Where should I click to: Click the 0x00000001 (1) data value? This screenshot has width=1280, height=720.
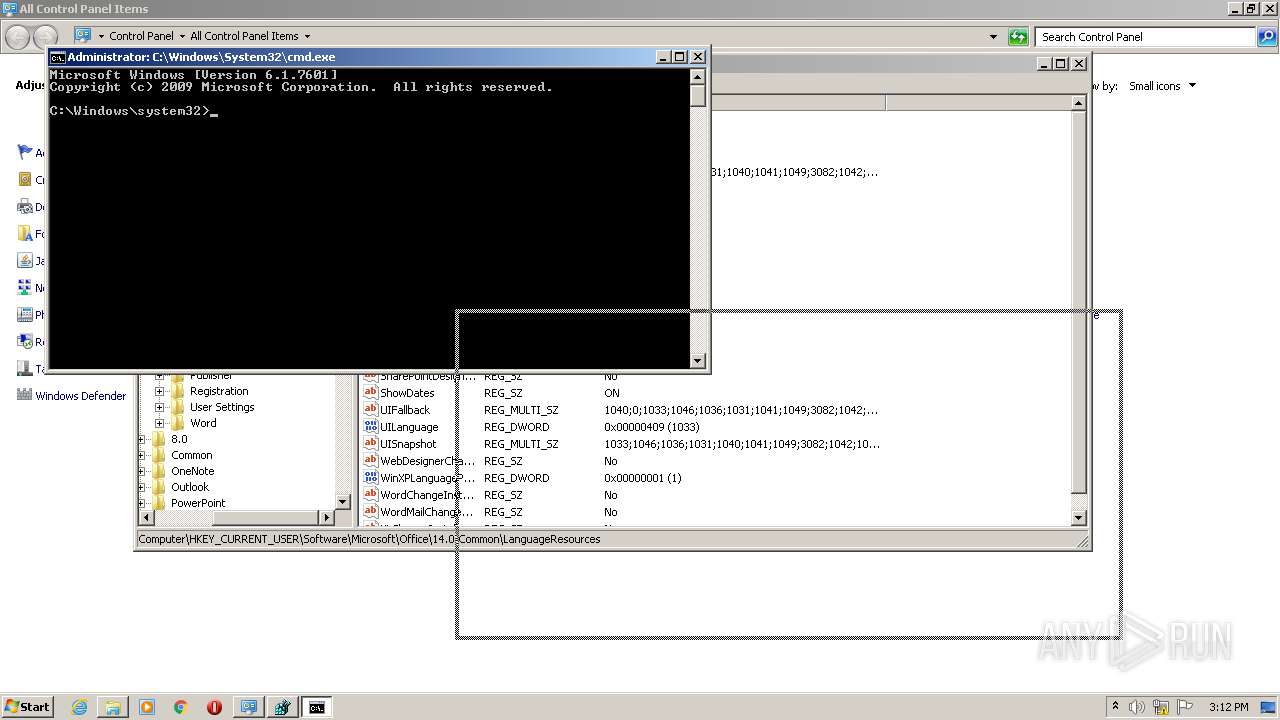[x=643, y=478]
